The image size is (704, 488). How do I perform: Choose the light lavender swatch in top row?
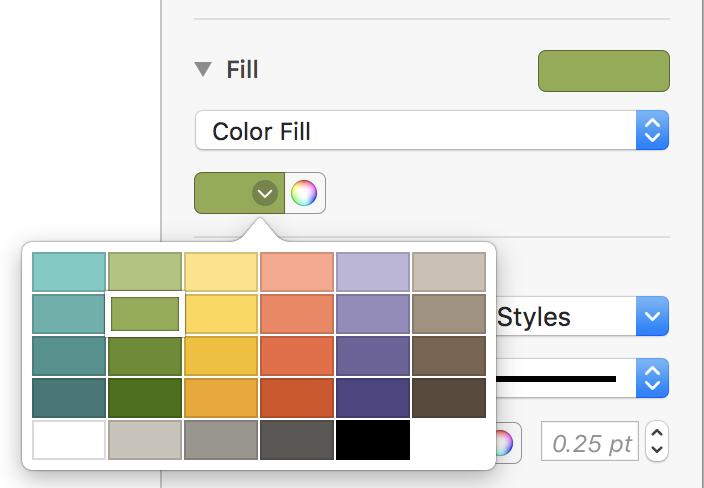373,272
